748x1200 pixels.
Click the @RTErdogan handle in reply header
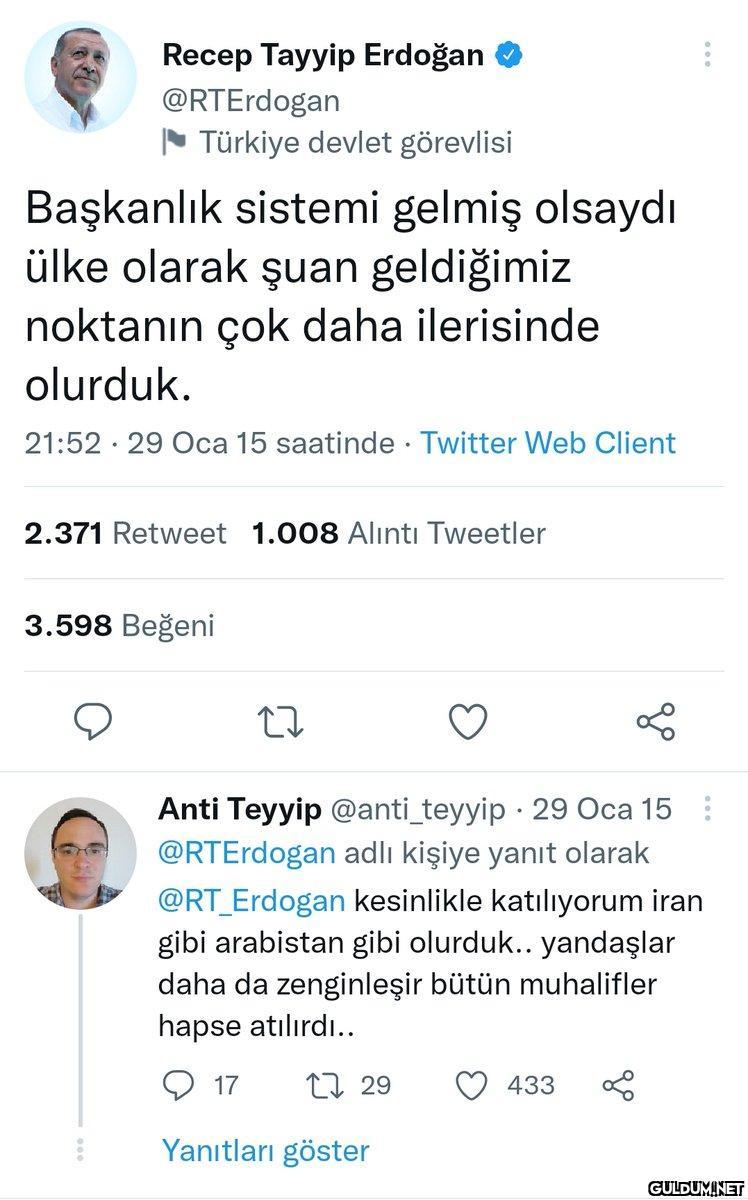[246, 853]
